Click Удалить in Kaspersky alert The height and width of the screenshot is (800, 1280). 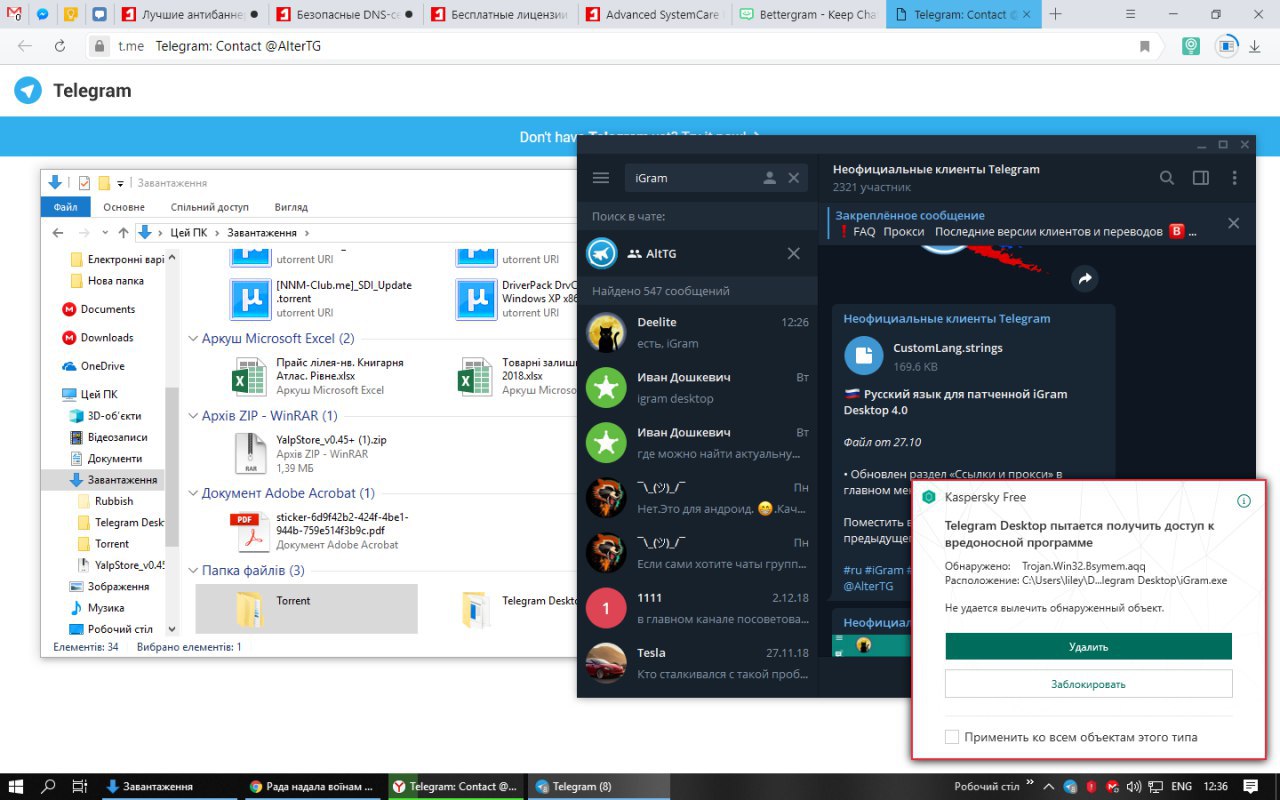1088,647
